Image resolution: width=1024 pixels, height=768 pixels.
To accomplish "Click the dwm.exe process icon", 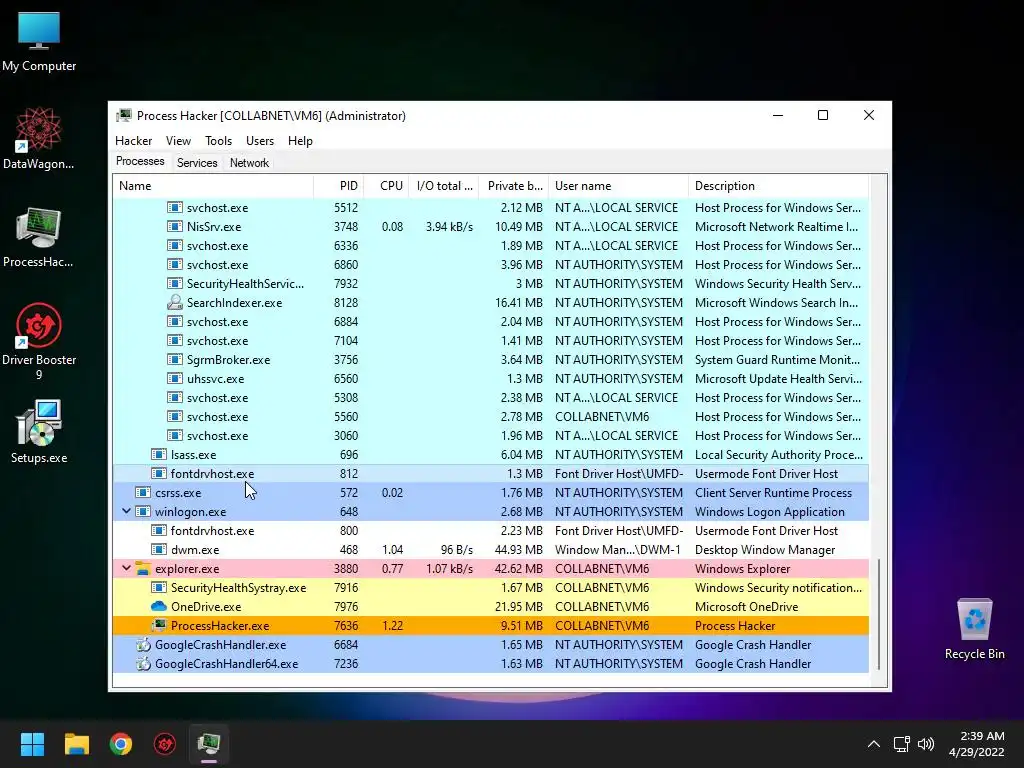I will (159, 550).
